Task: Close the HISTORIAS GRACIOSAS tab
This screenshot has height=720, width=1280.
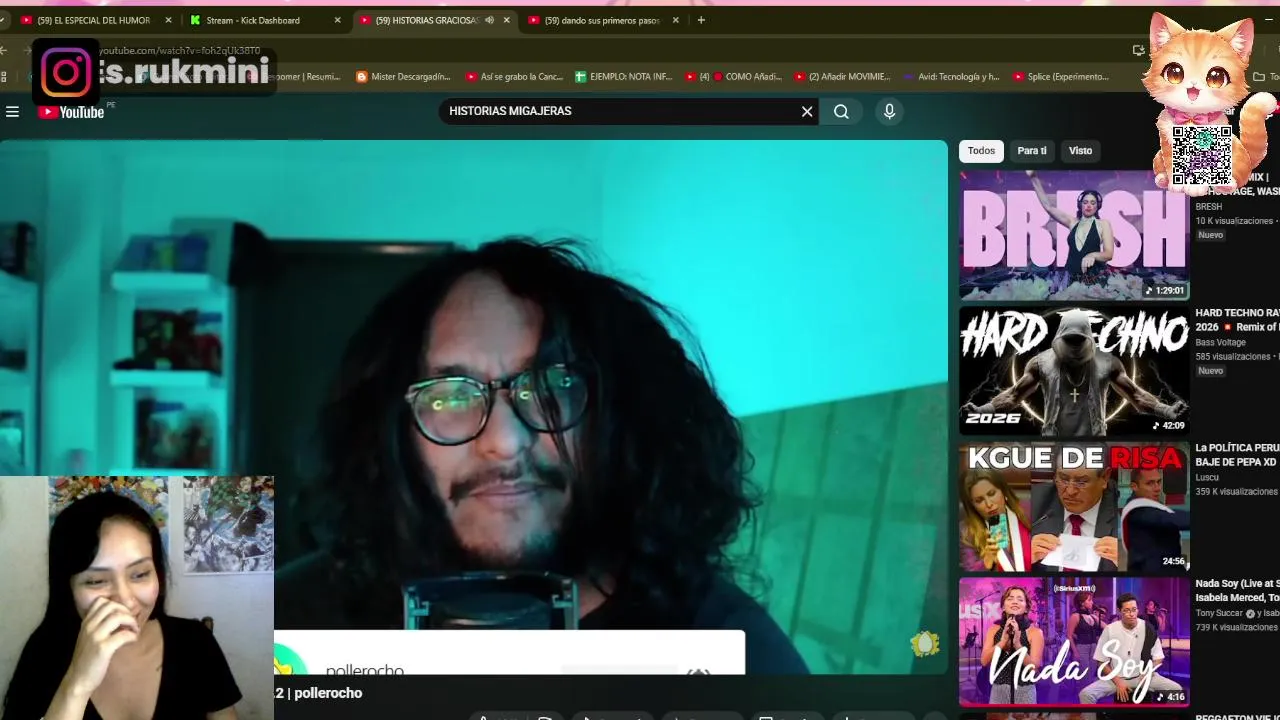Action: click(507, 20)
